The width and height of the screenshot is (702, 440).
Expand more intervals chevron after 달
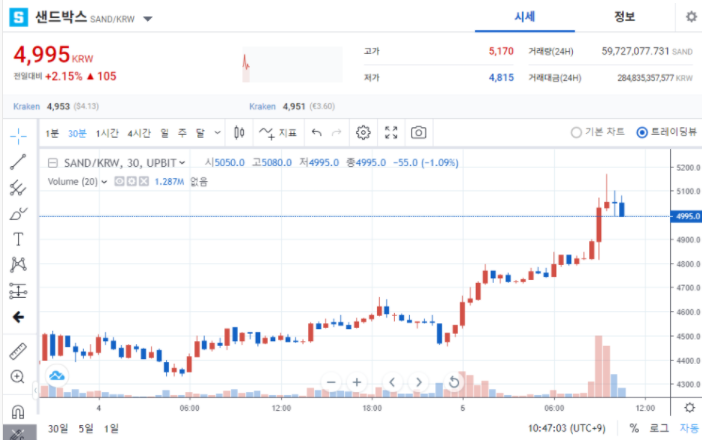point(218,132)
